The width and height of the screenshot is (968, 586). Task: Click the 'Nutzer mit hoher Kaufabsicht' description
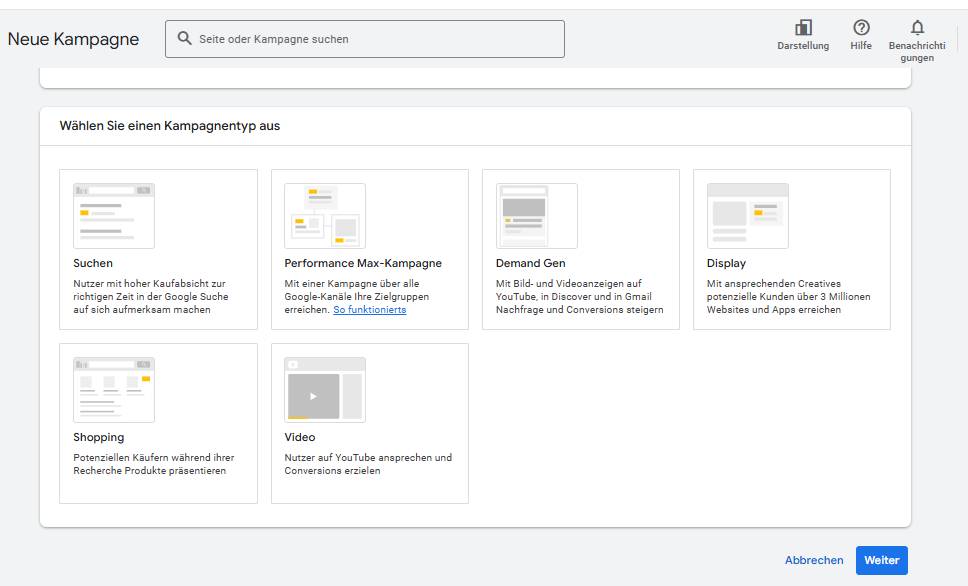click(151, 296)
